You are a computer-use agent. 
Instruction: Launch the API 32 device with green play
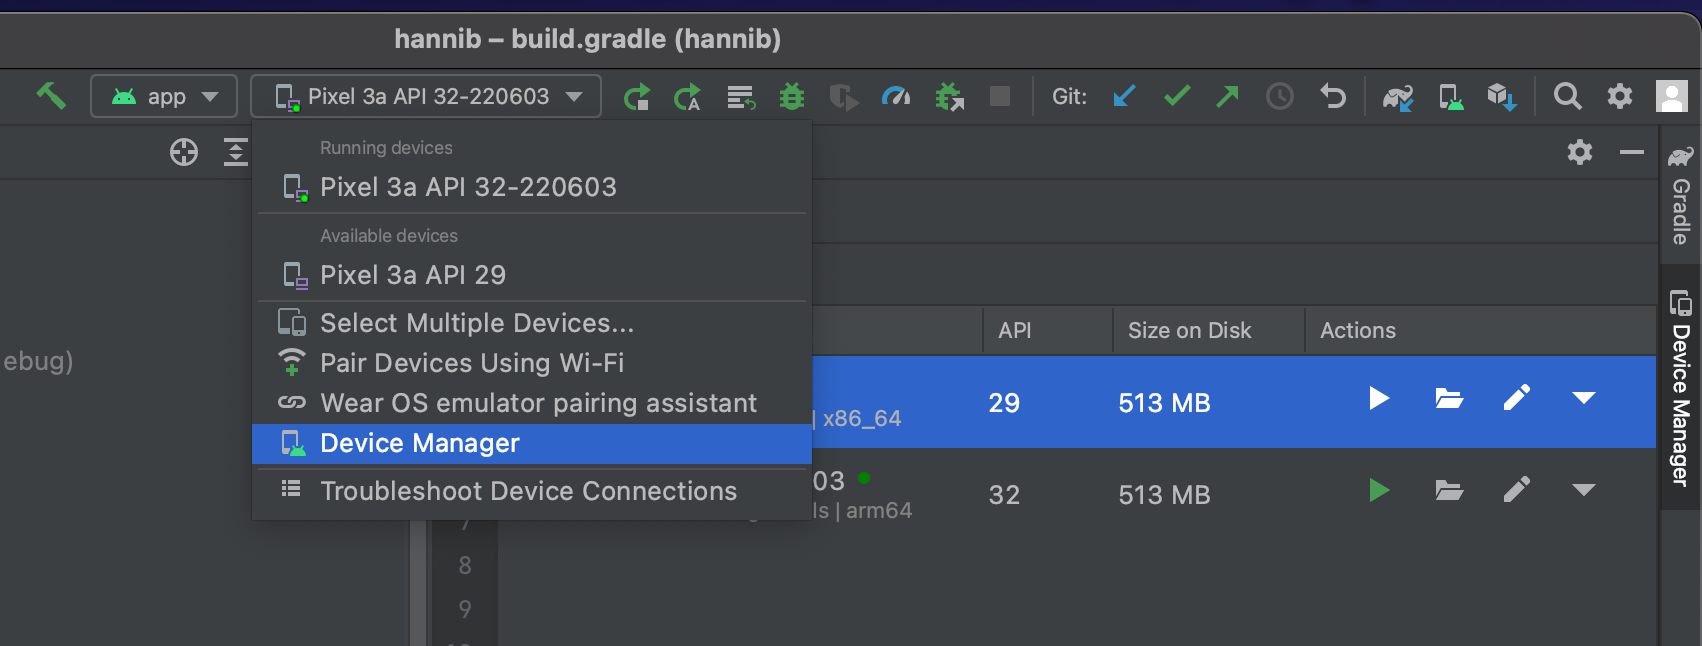click(x=1379, y=490)
